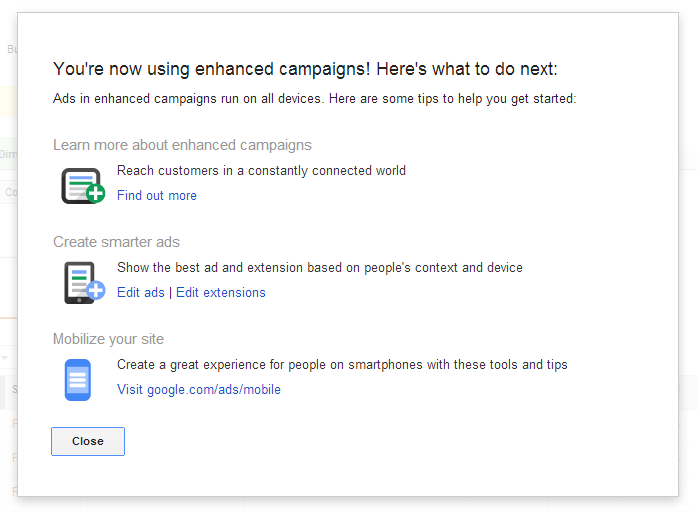Click the enhanced campaigns tablet icon
Viewport: 697px width, 514px height.
[x=83, y=185]
